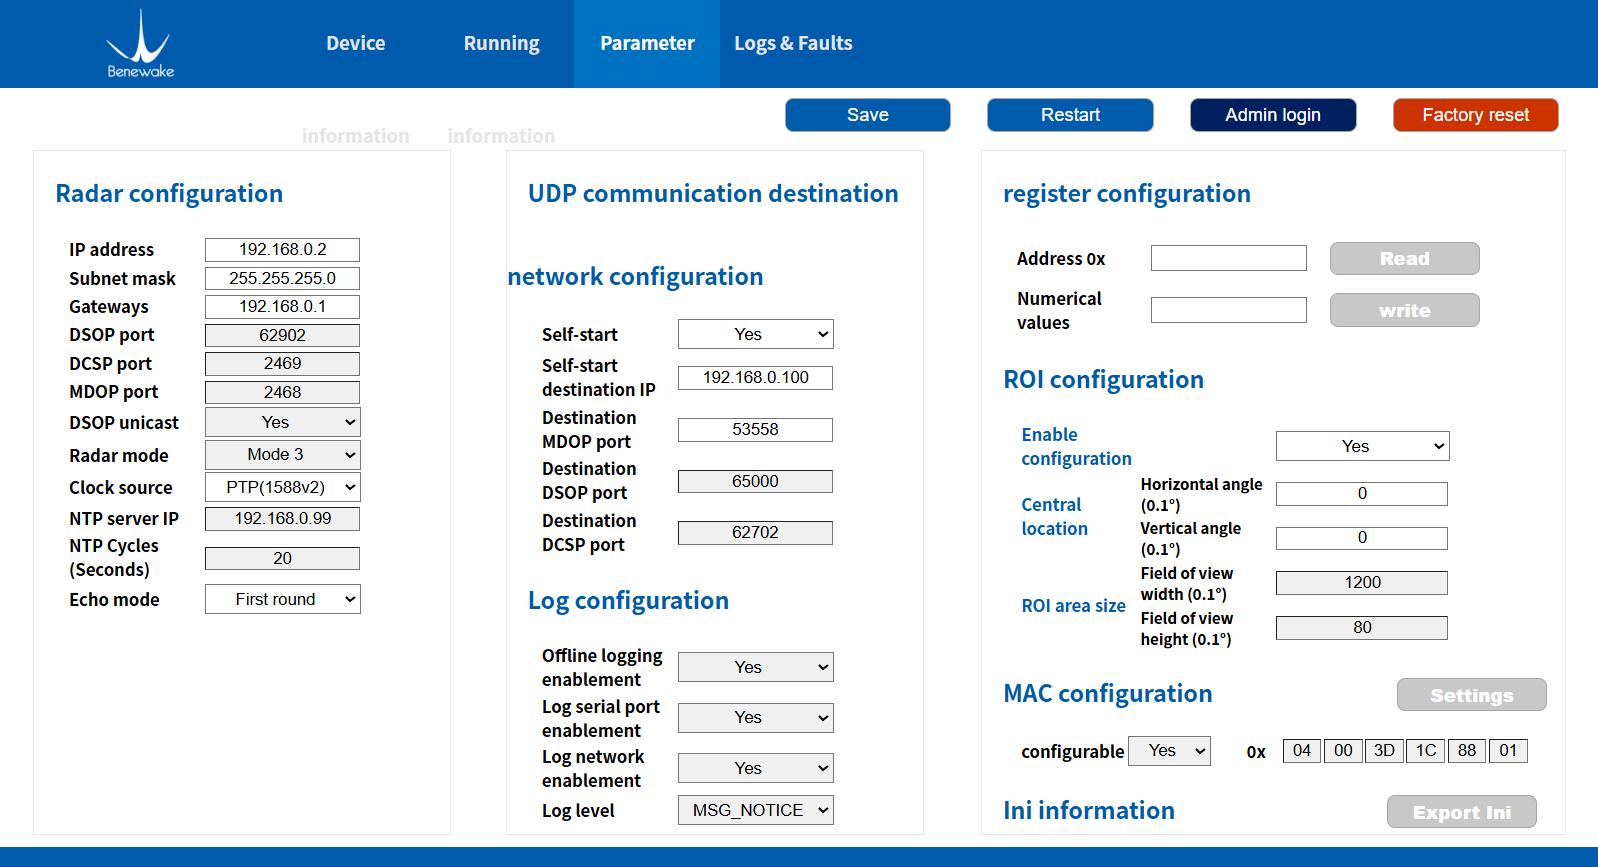Click the Save button
The width and height of the screenshot is (1598, 867).
[868, 115]
